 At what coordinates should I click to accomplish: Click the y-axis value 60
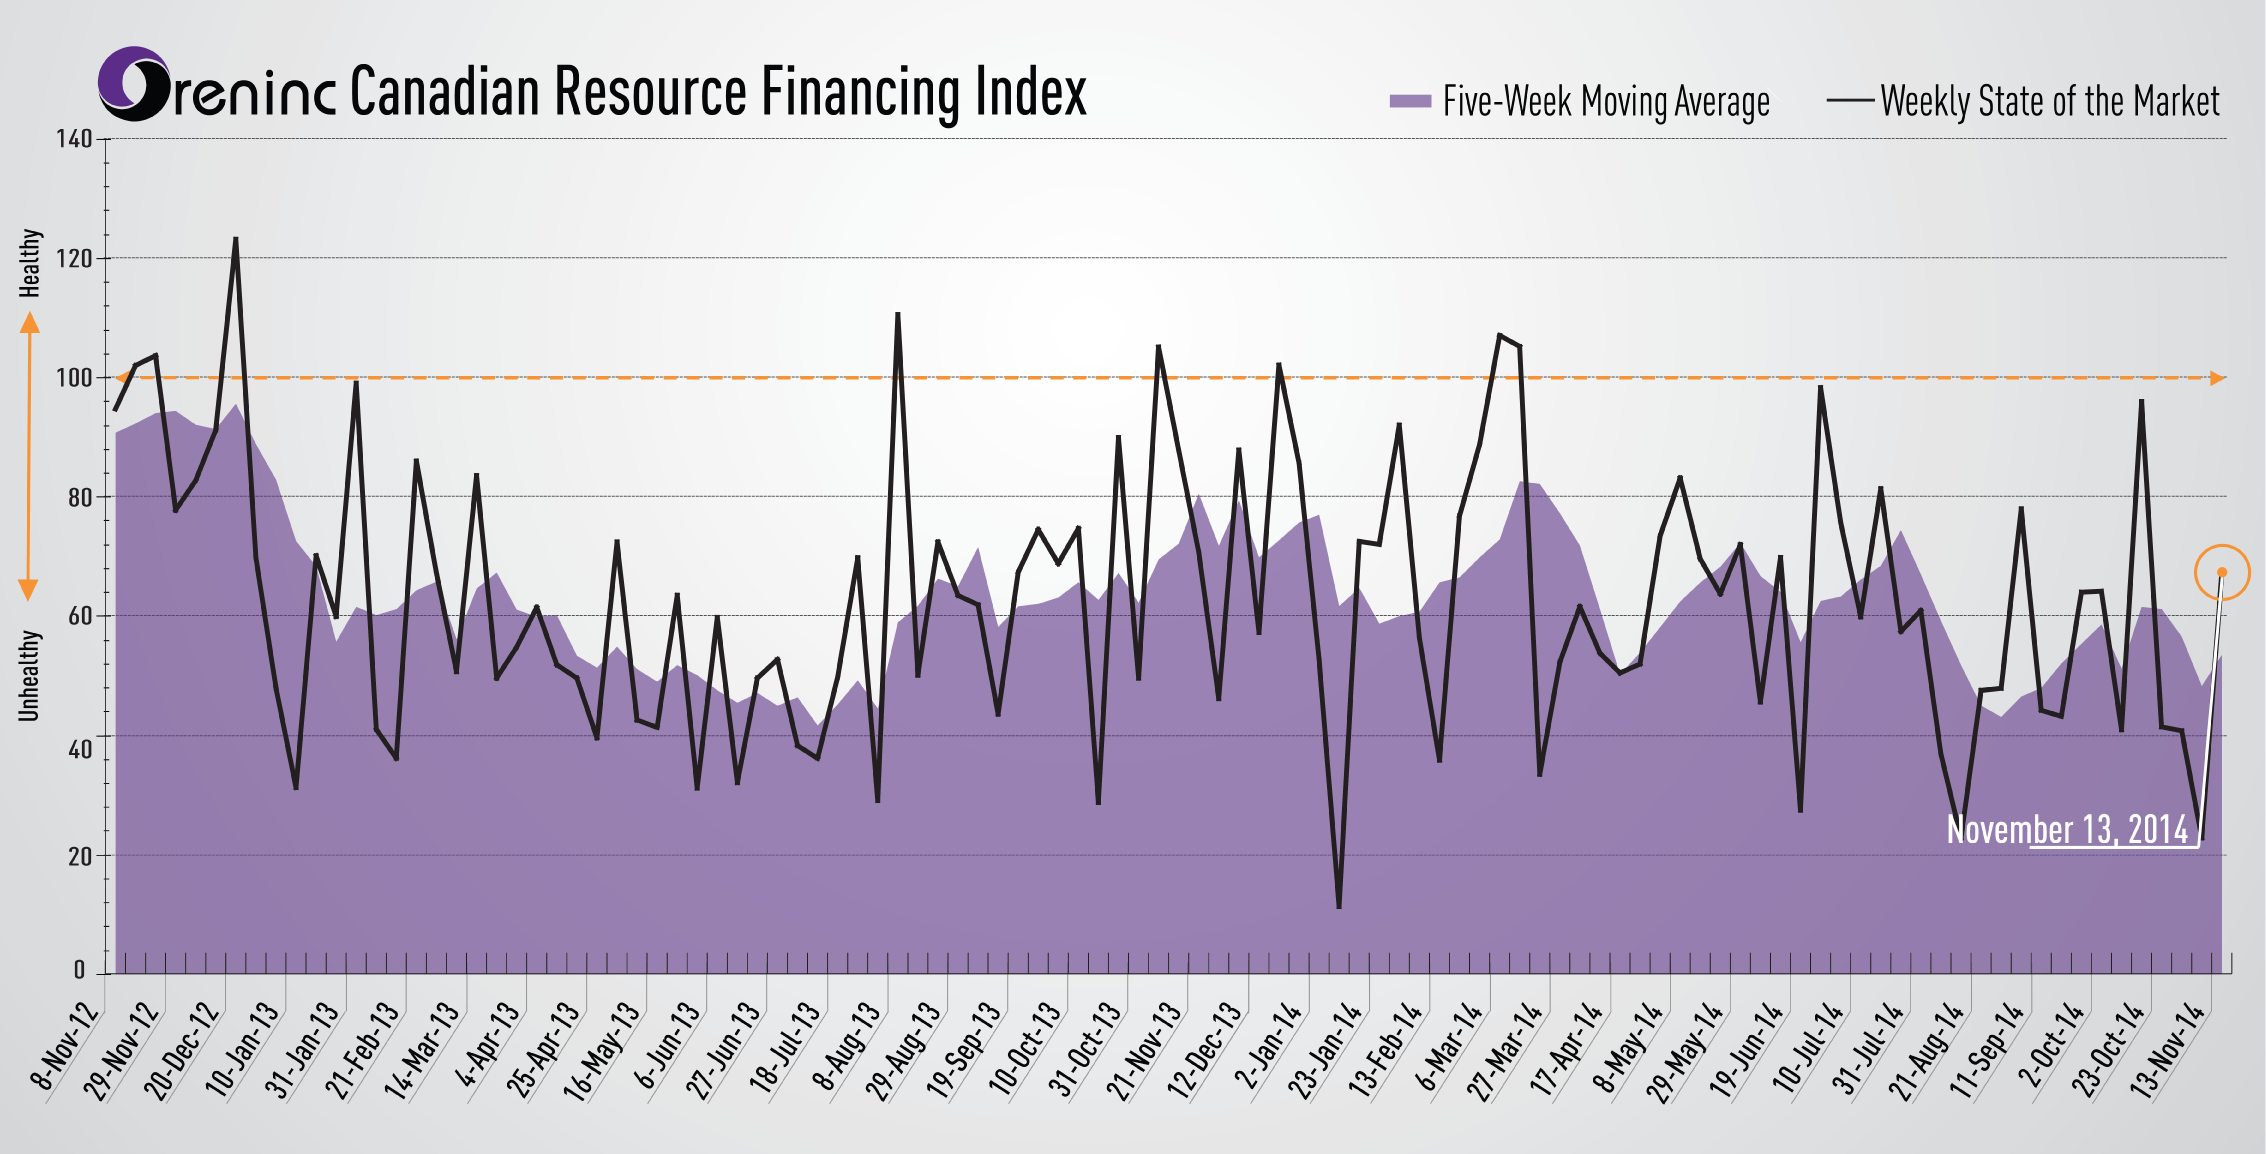80,616
